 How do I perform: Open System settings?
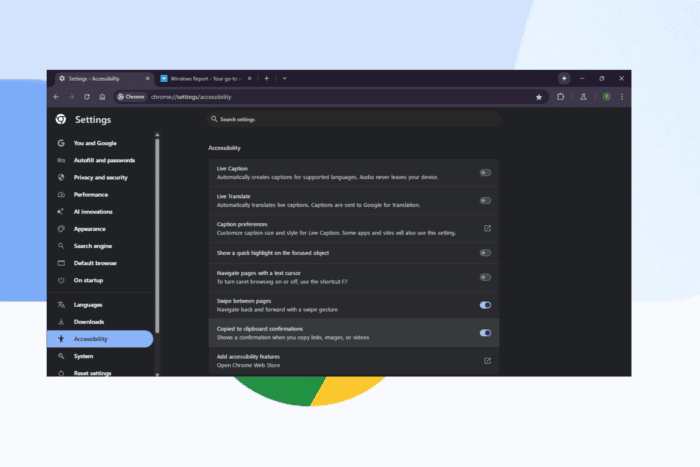[100, 356]
